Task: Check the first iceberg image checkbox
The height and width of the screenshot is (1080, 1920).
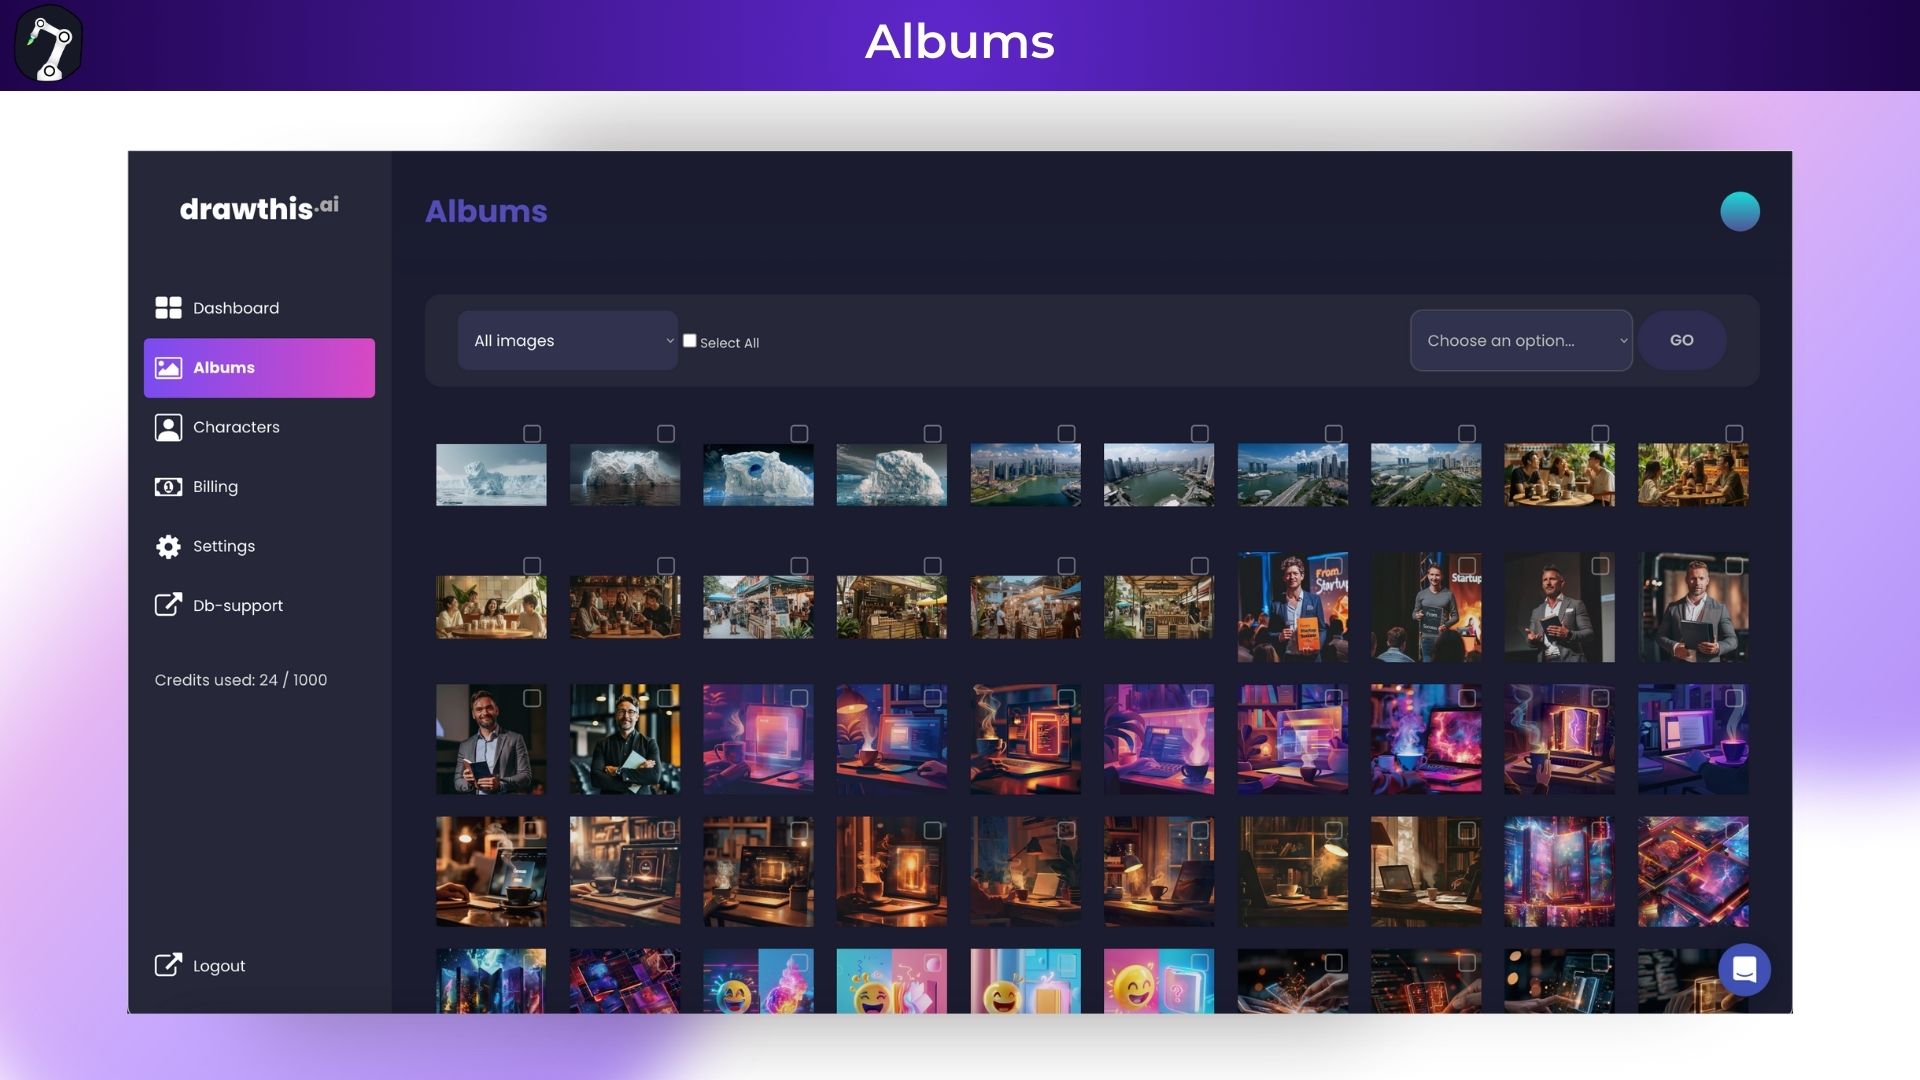Action: tap(532, 433)
